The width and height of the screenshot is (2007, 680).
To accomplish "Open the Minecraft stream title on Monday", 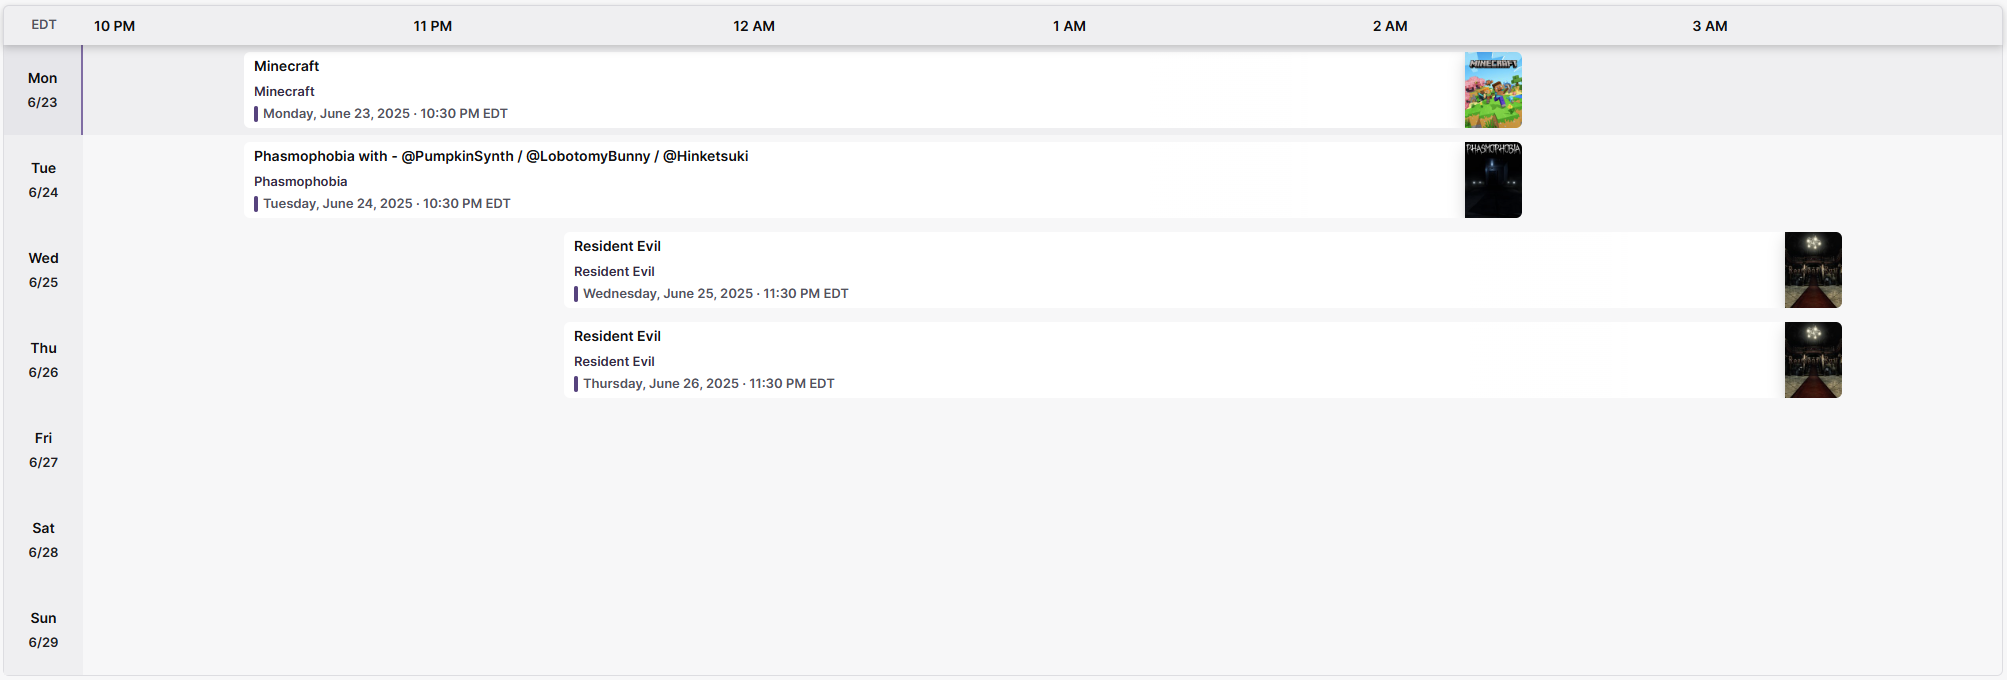I will (287, 66).
